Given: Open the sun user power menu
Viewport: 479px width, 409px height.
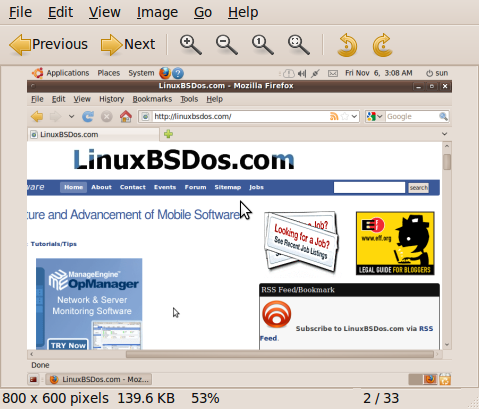Looking at the screenshot, I should coord(437,73).
